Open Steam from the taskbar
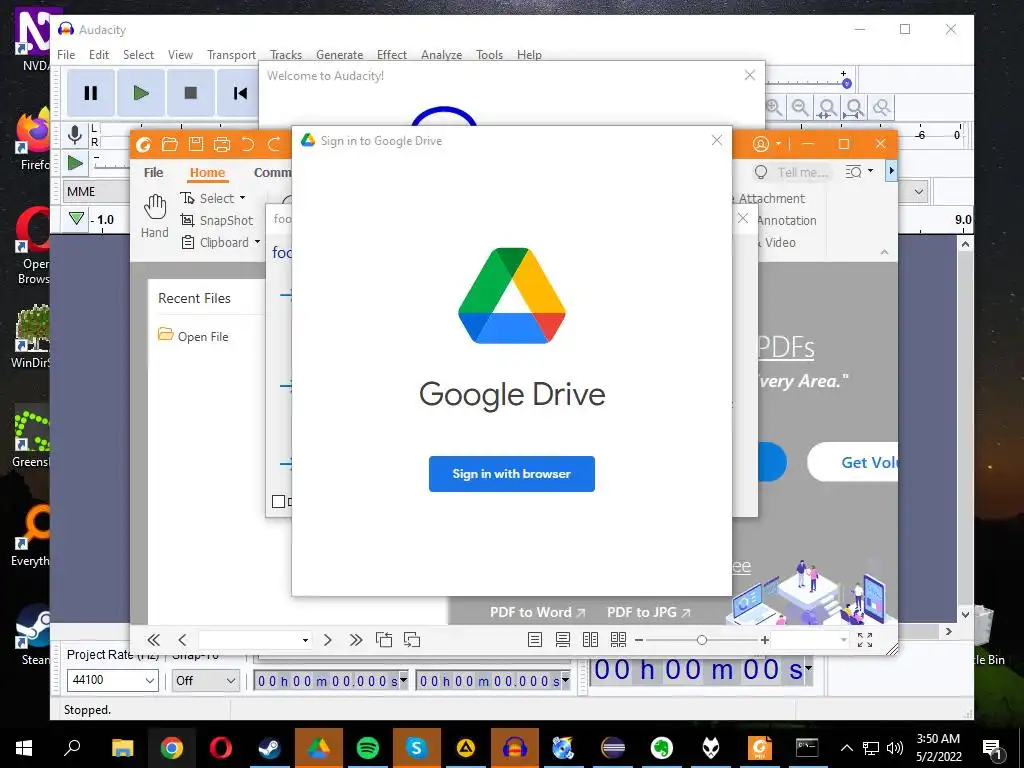 pyautogui.click(x=269, y=747)
